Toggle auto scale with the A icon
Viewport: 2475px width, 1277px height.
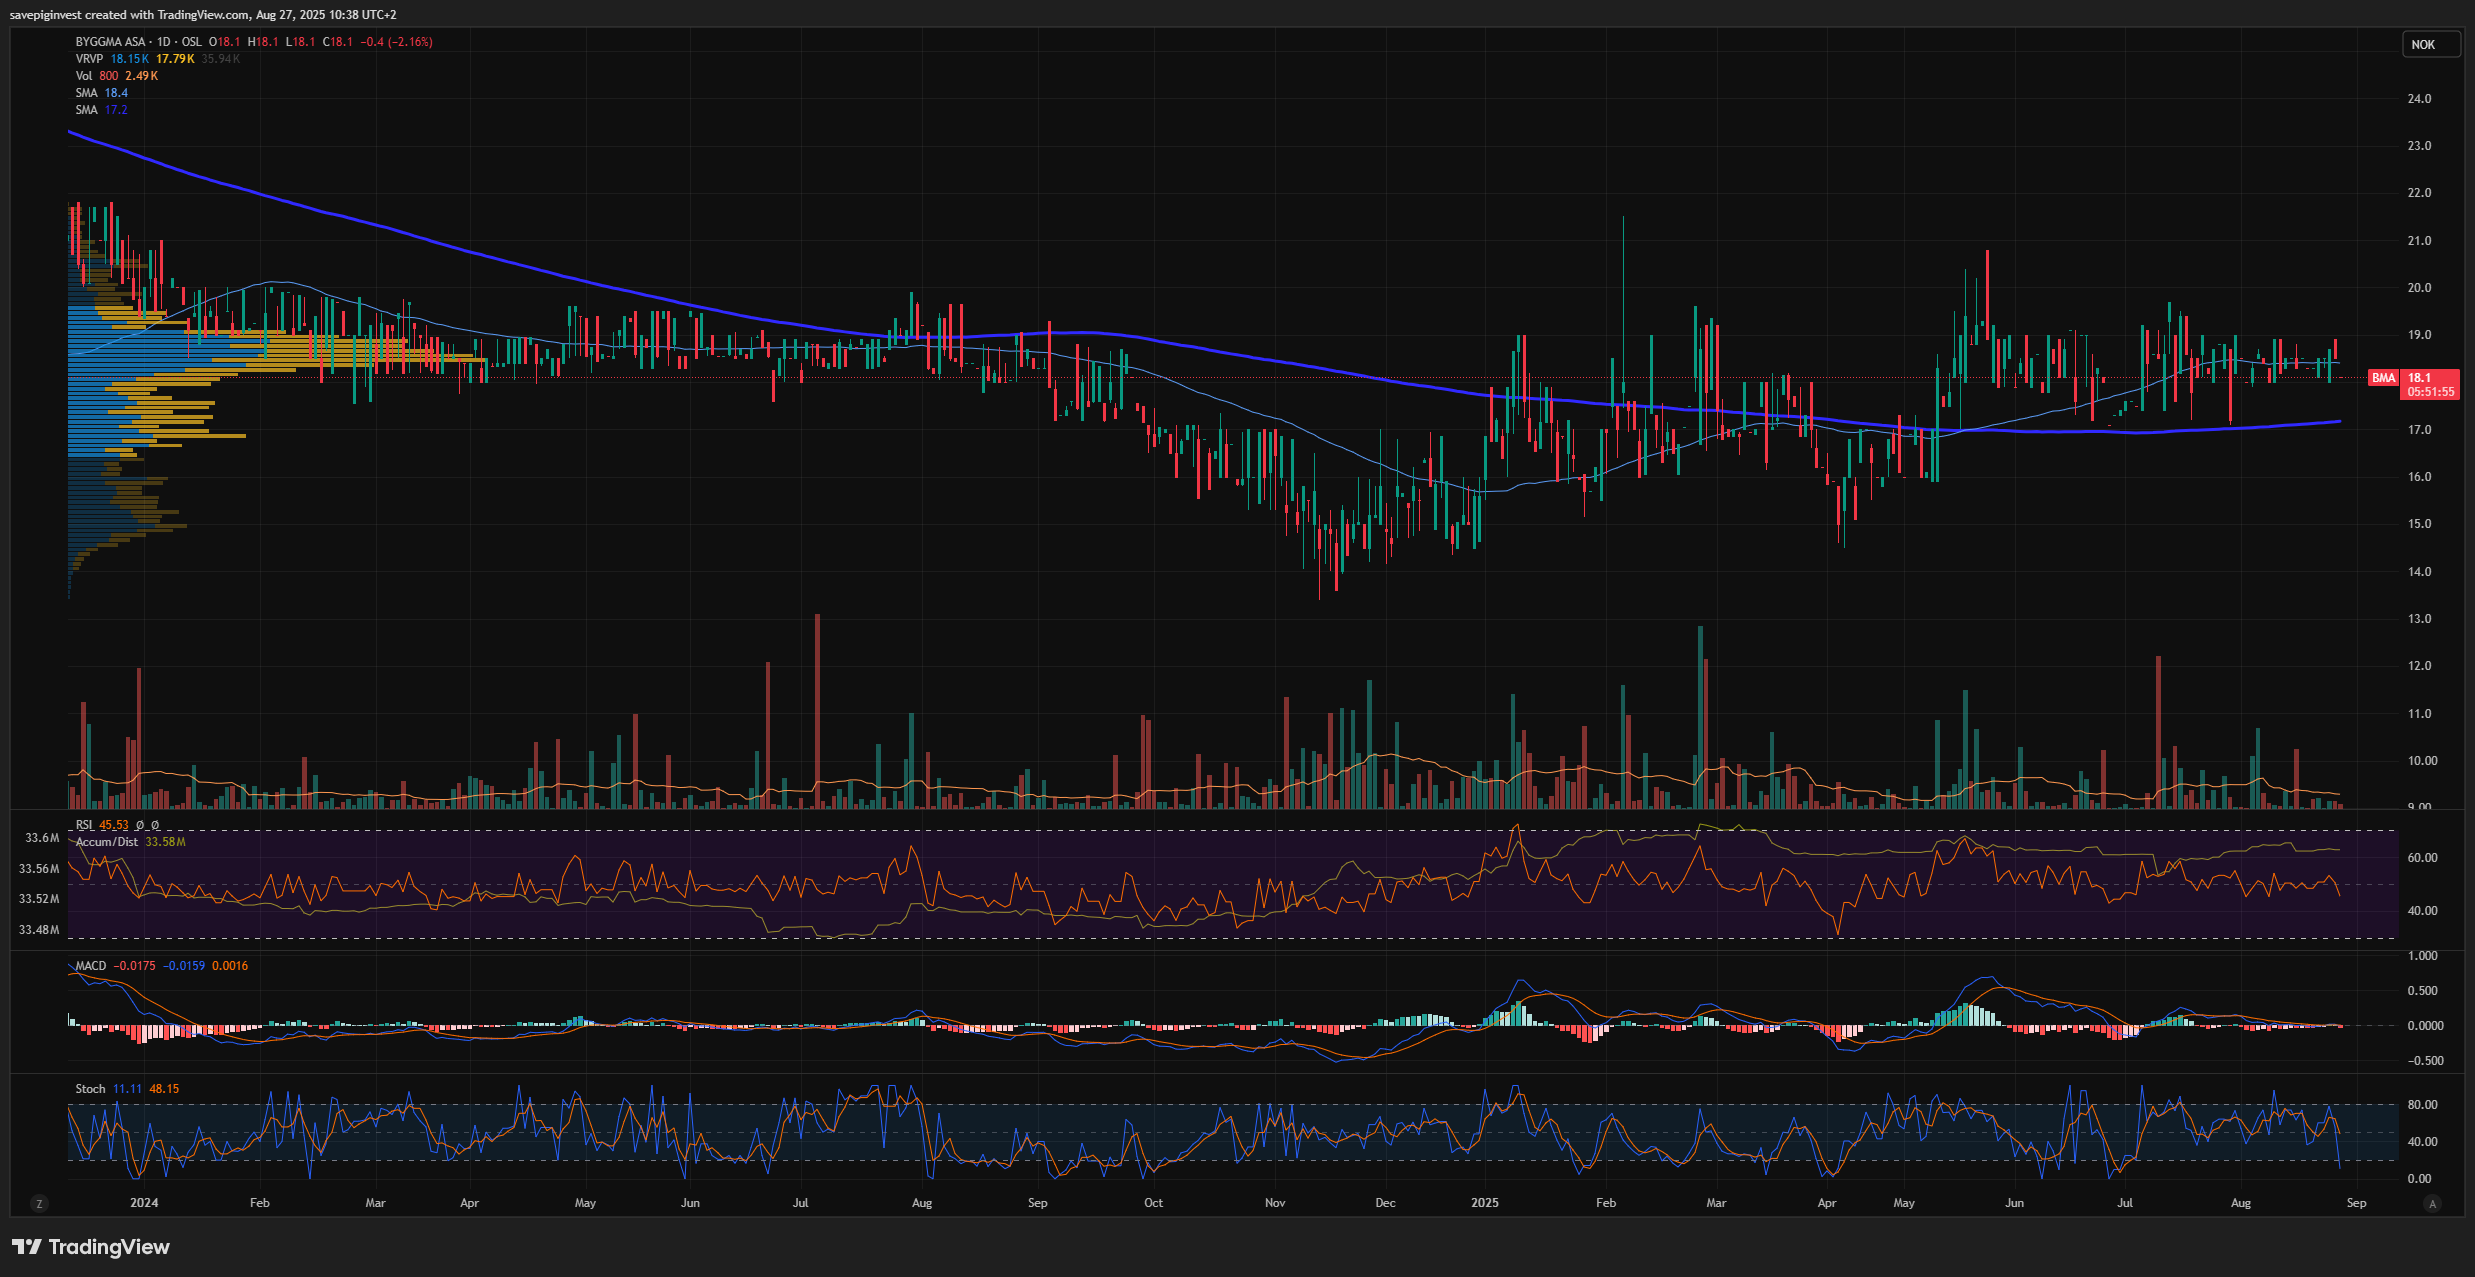[x=2433, y=1203]
